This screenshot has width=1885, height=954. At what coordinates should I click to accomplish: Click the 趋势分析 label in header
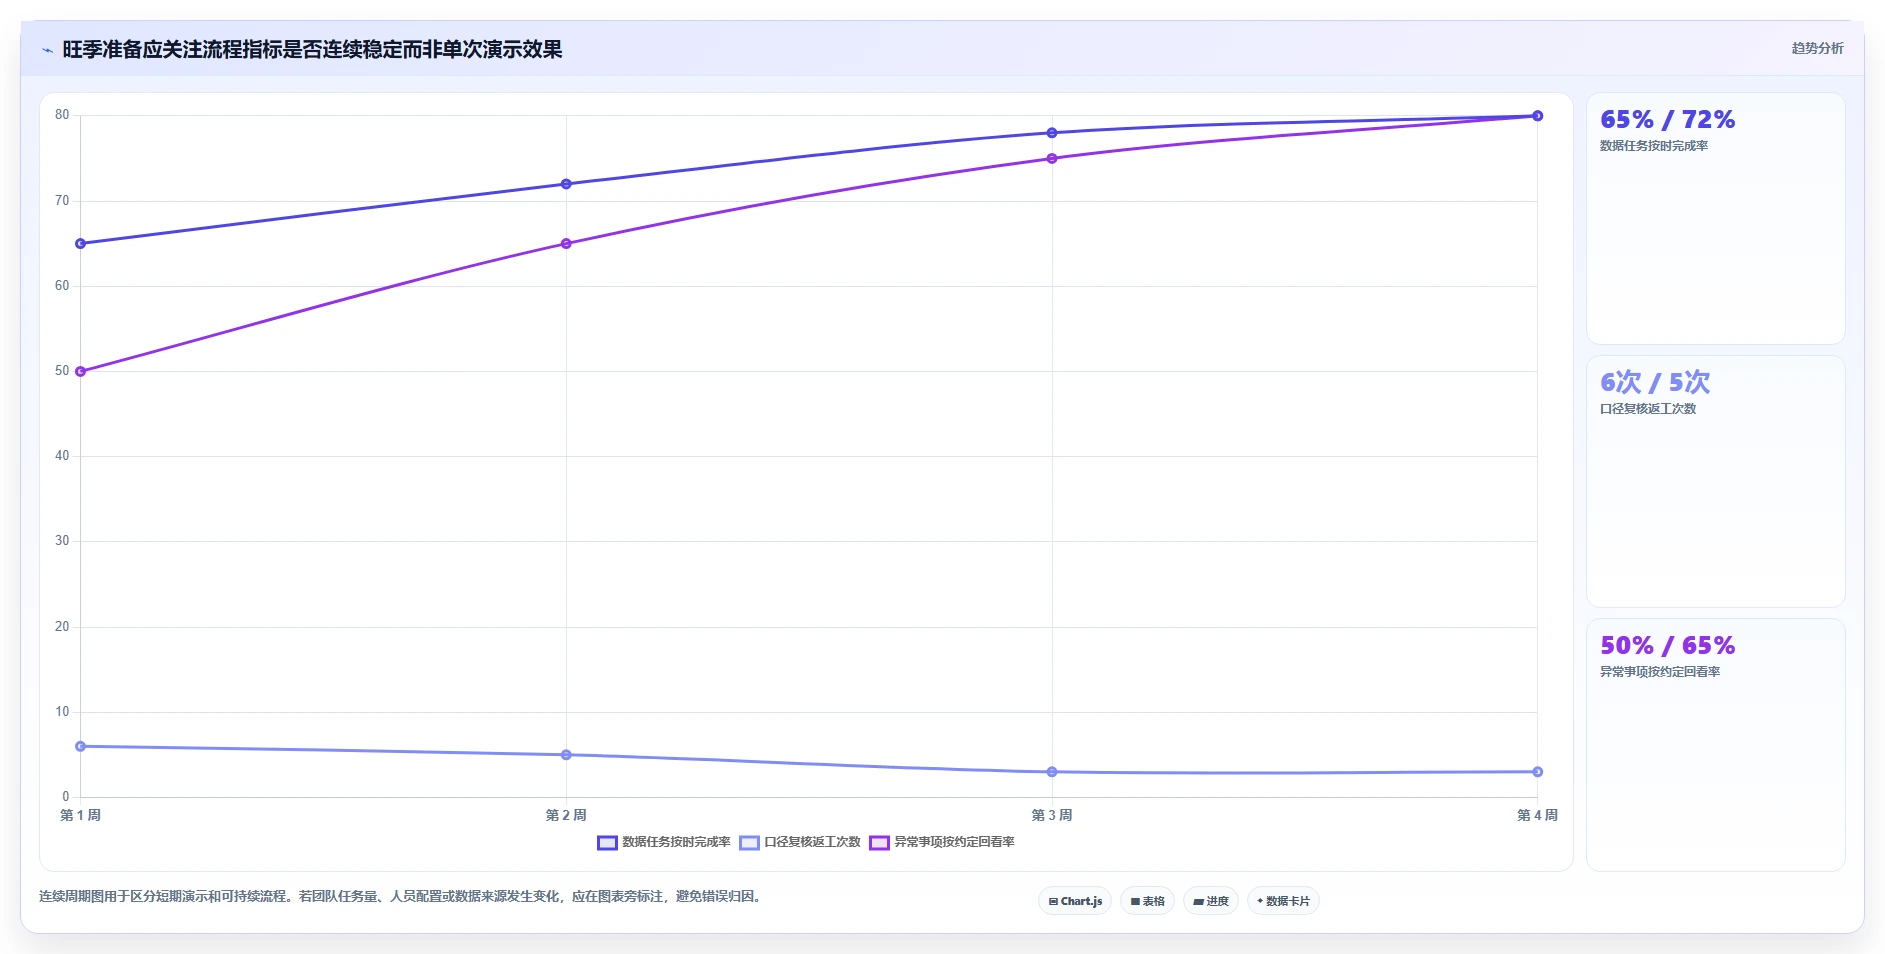(x=1817, y=48)
